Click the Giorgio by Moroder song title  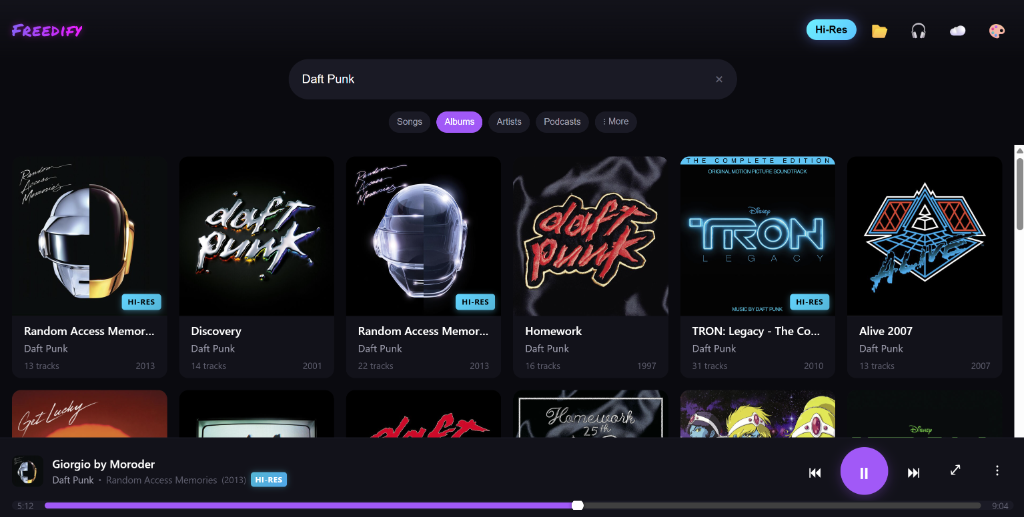[x=104, y=464]
